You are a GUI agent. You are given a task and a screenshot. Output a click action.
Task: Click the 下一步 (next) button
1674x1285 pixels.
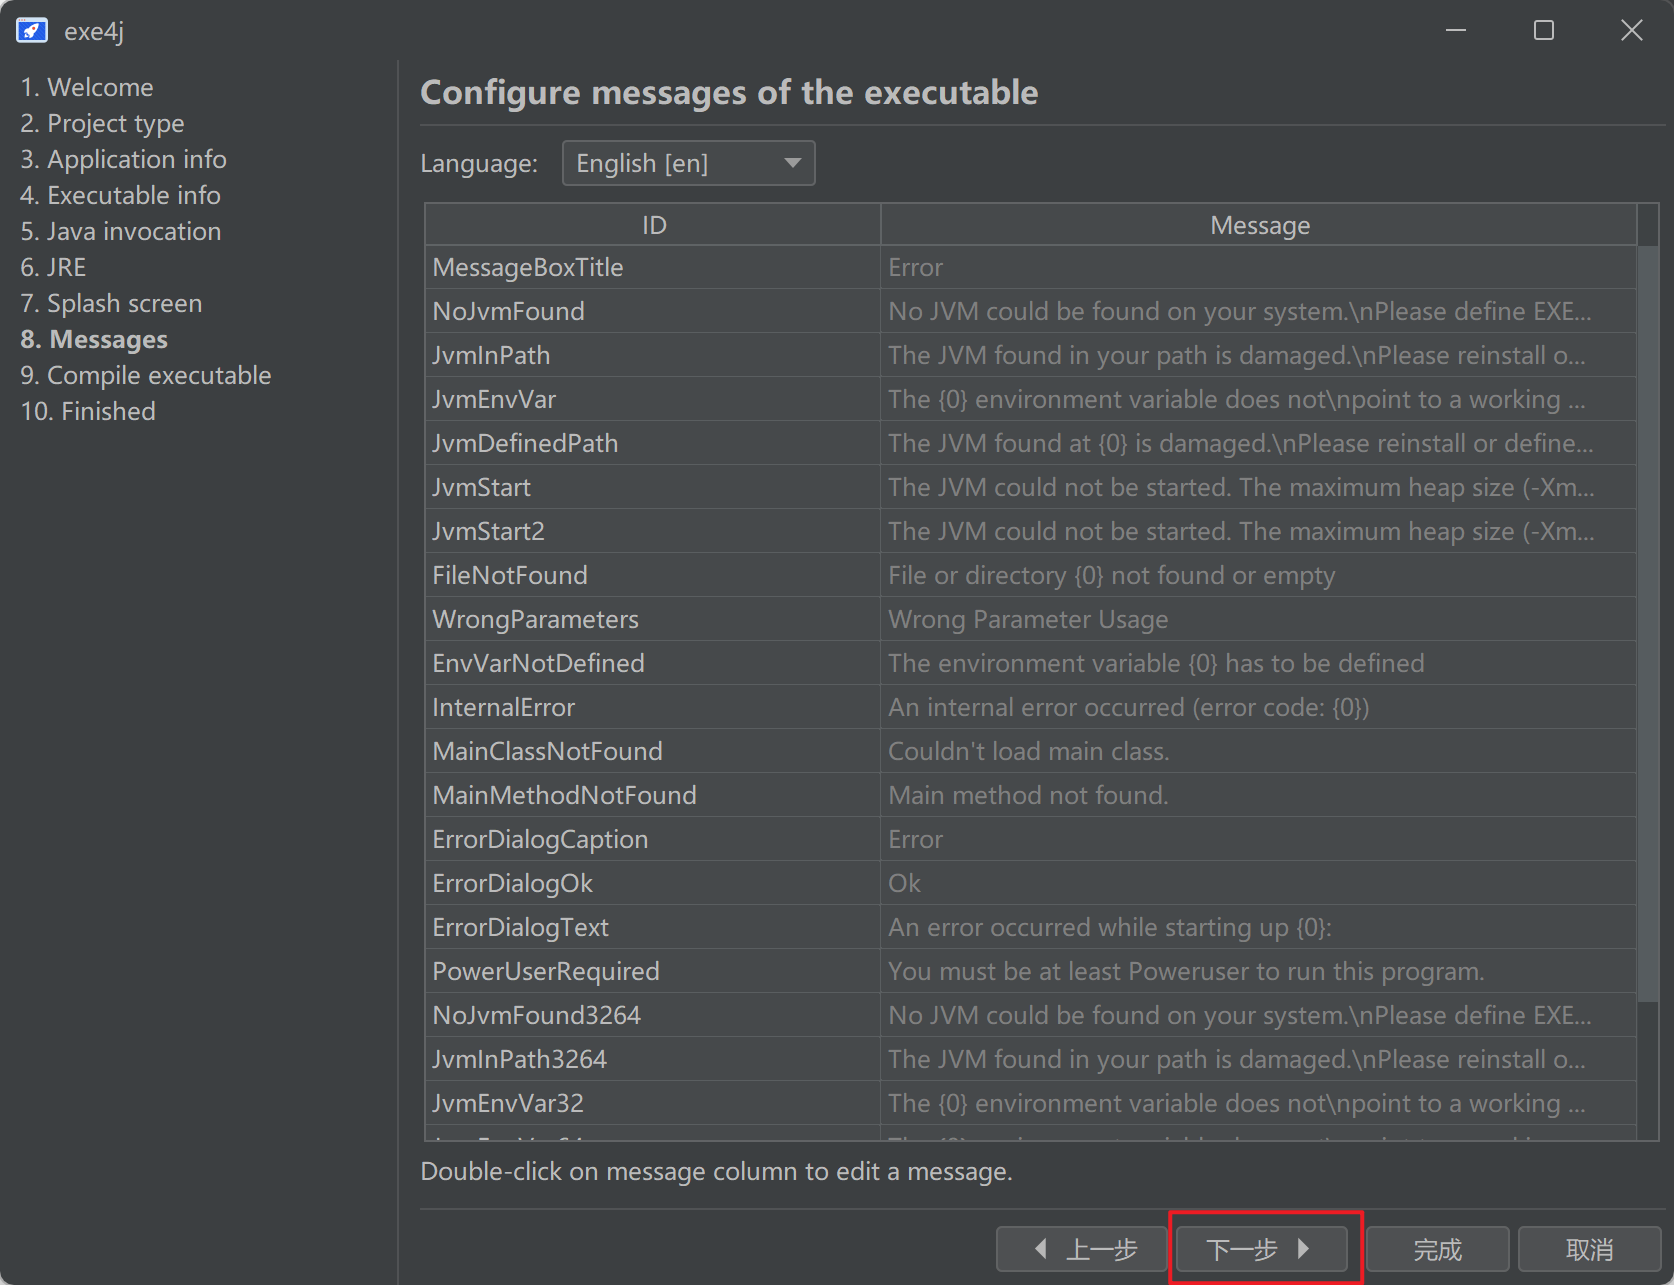[x=1261, y=1249]
